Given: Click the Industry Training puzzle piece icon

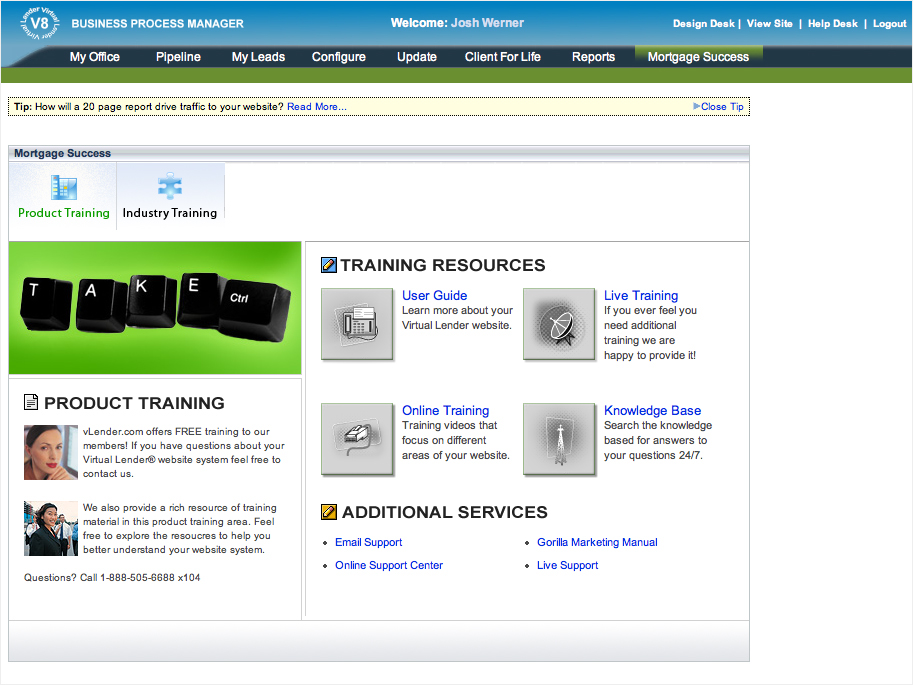Looking at the screenshot, I should tap(170, 186).
